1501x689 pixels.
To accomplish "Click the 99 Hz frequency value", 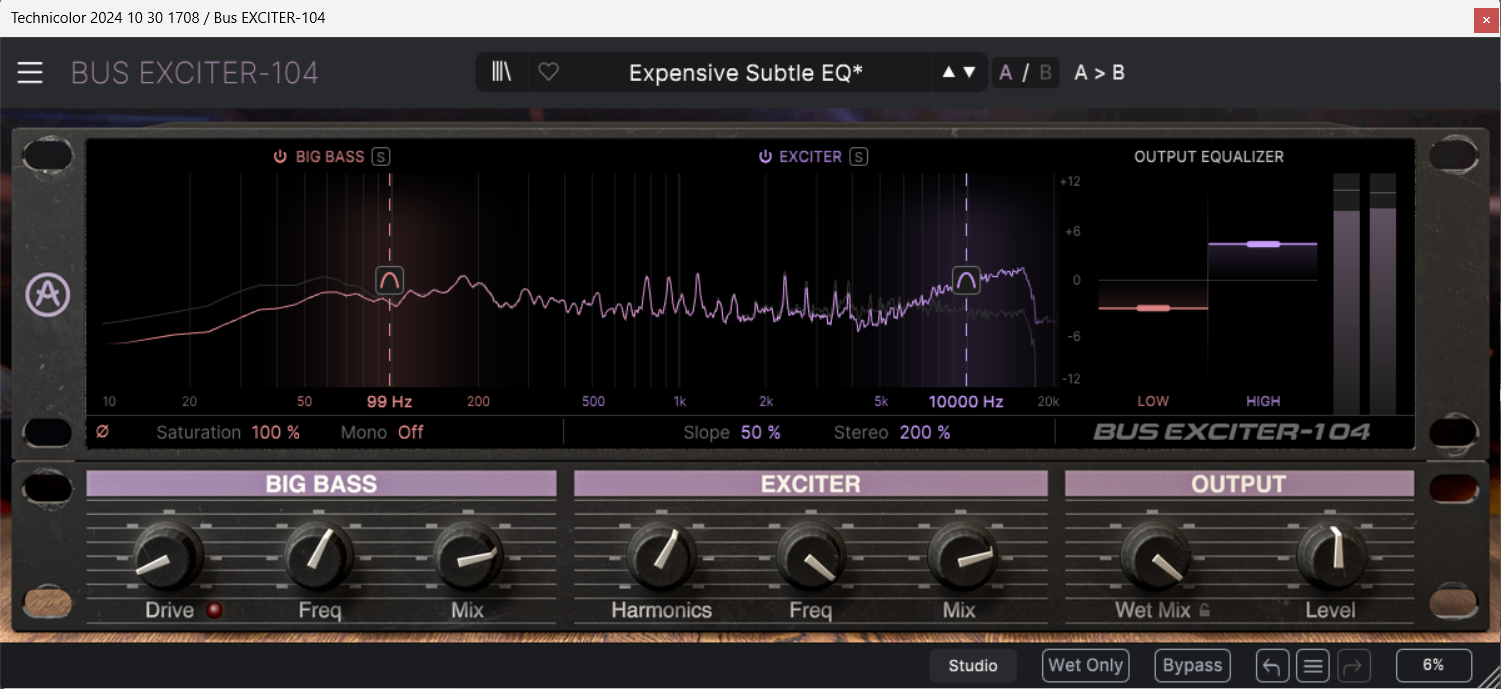I will [x=390, y=402].
